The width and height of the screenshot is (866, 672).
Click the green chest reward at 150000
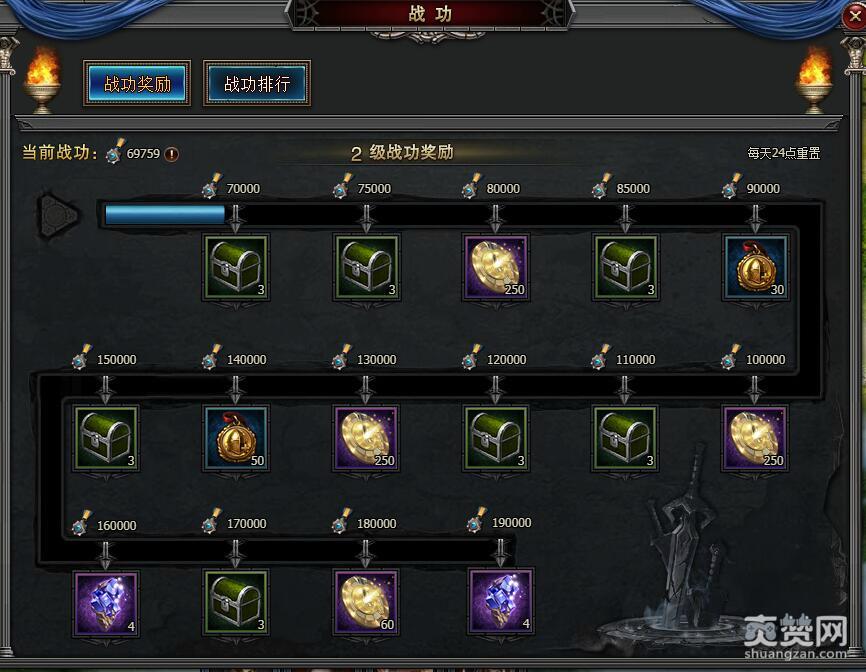(105, 438)
